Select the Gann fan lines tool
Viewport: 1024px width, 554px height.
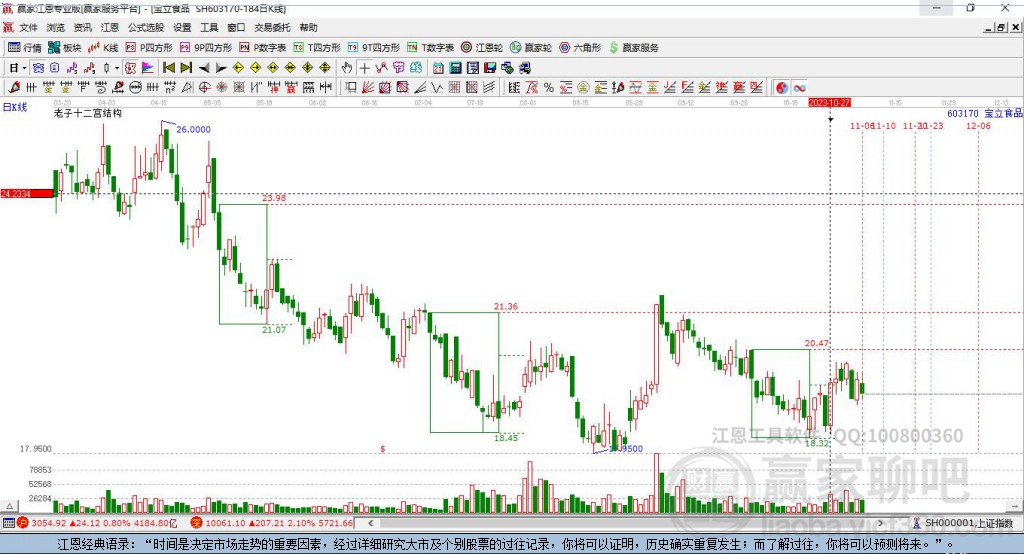tap(368, 88)
